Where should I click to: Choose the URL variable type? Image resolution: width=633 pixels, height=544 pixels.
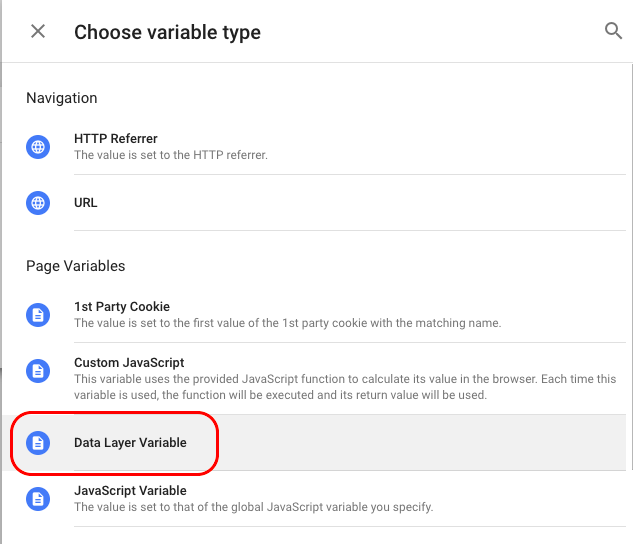pyautogui.click(x=86, y=203)
